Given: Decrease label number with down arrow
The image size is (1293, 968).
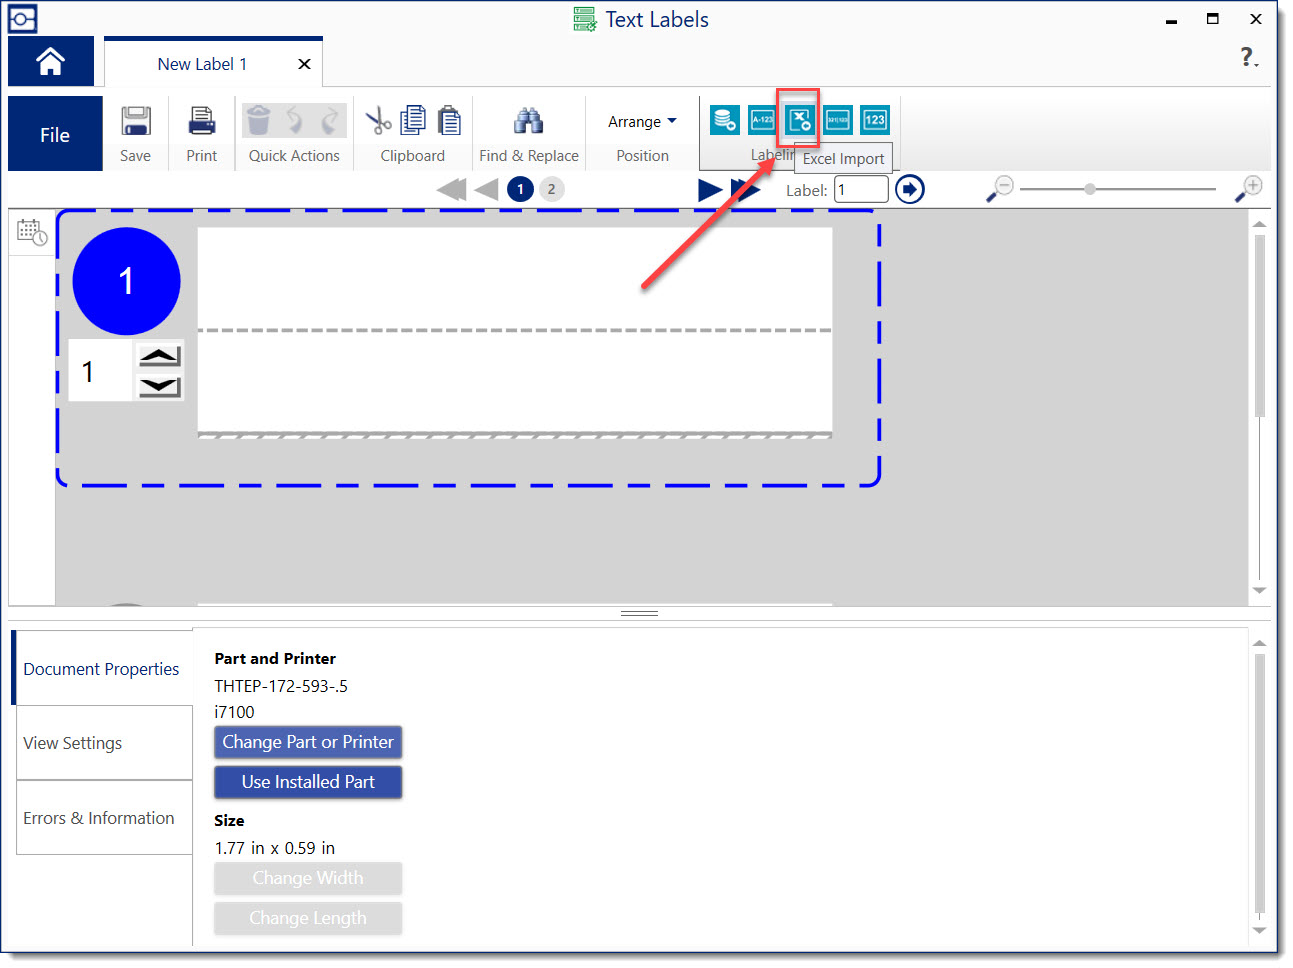Looking at the screenshot, I should click(x=160, y=387).
